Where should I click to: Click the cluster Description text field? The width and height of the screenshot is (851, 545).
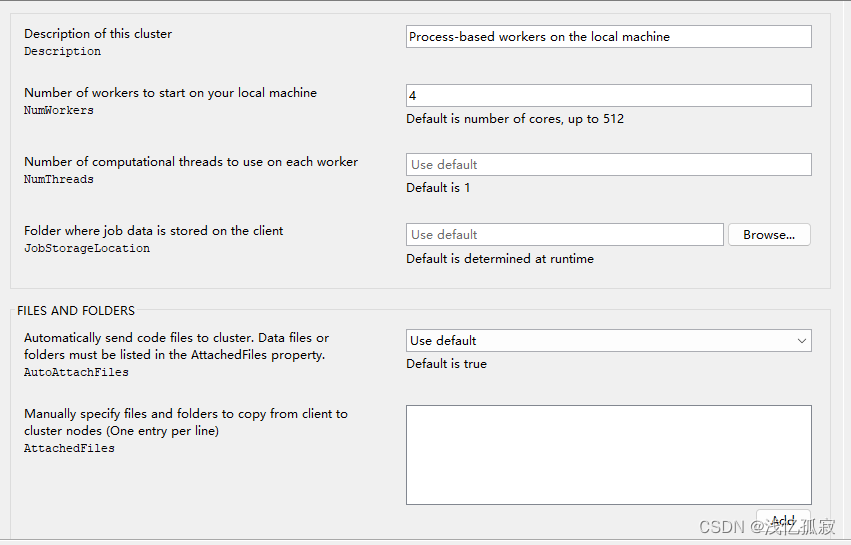608,37
